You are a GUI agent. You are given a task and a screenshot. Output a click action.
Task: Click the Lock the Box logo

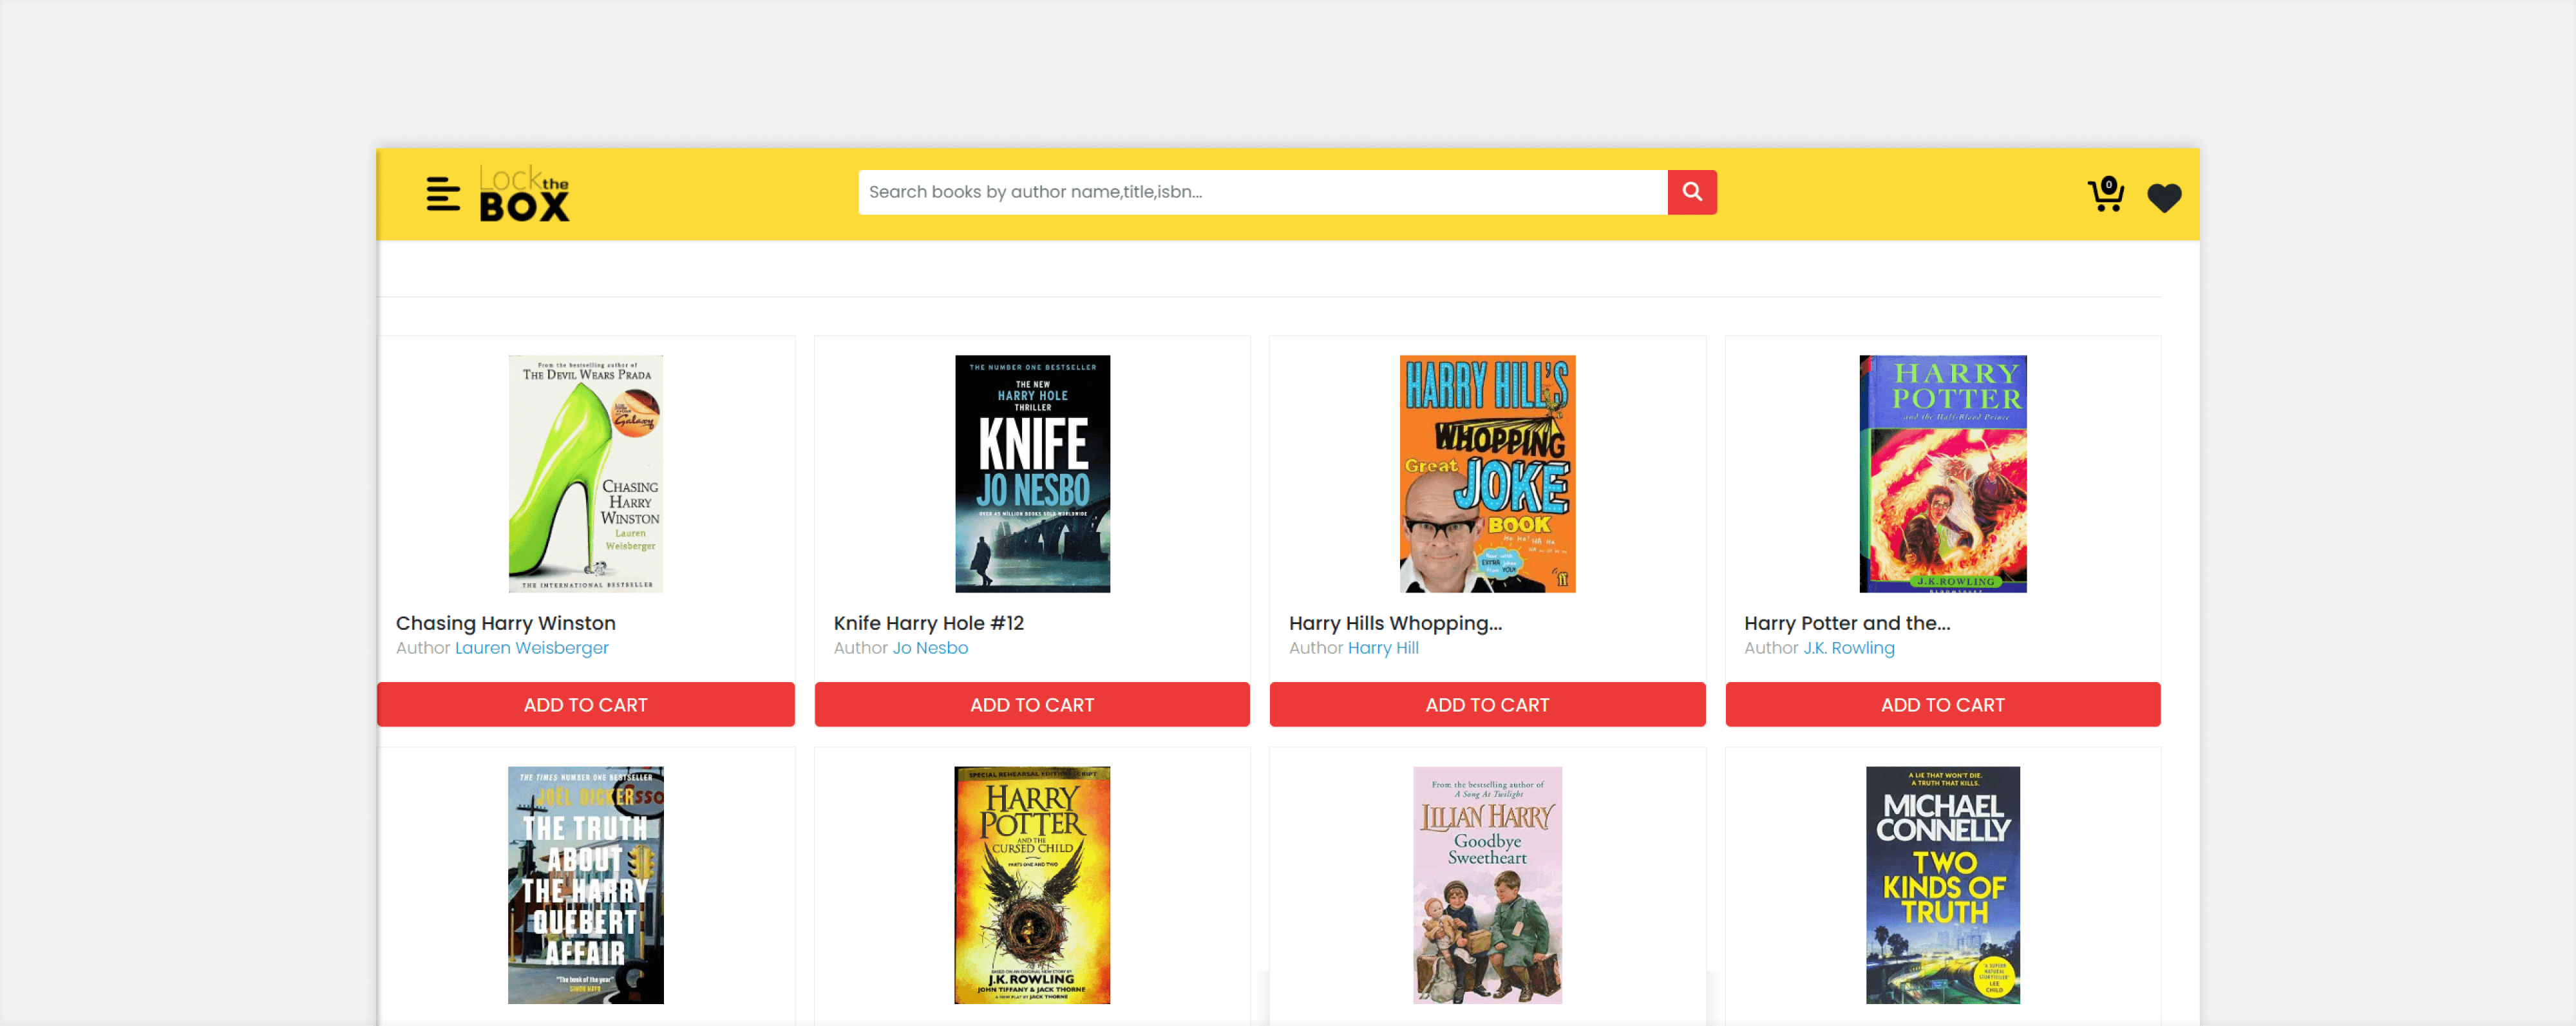(524, 194)
